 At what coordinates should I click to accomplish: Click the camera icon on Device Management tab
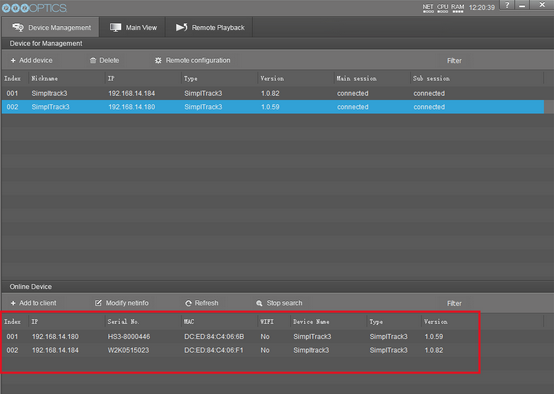click(18, 27)
